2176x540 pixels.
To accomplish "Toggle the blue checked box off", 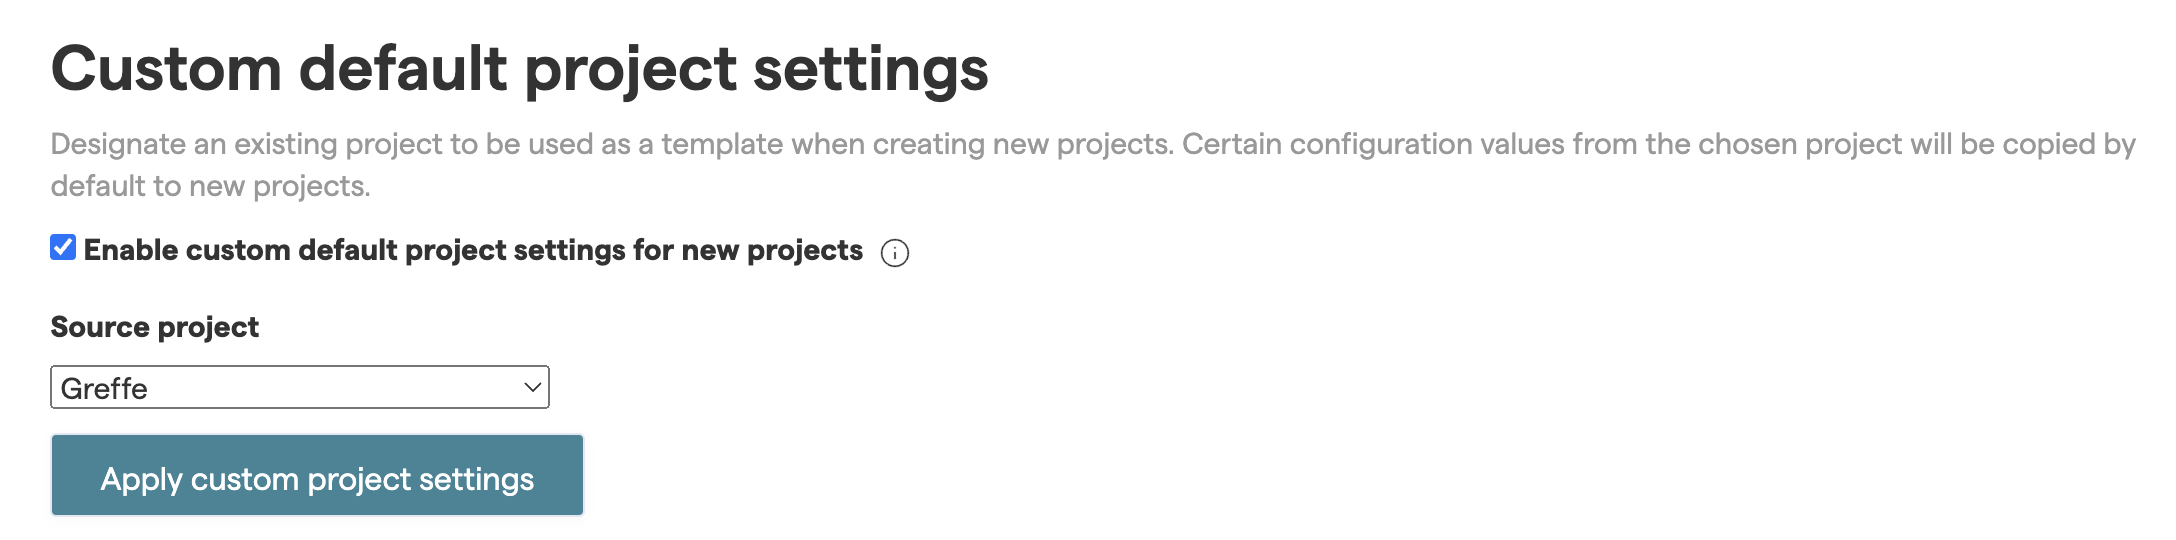I will pyautogui.click(x=63, y=248).
